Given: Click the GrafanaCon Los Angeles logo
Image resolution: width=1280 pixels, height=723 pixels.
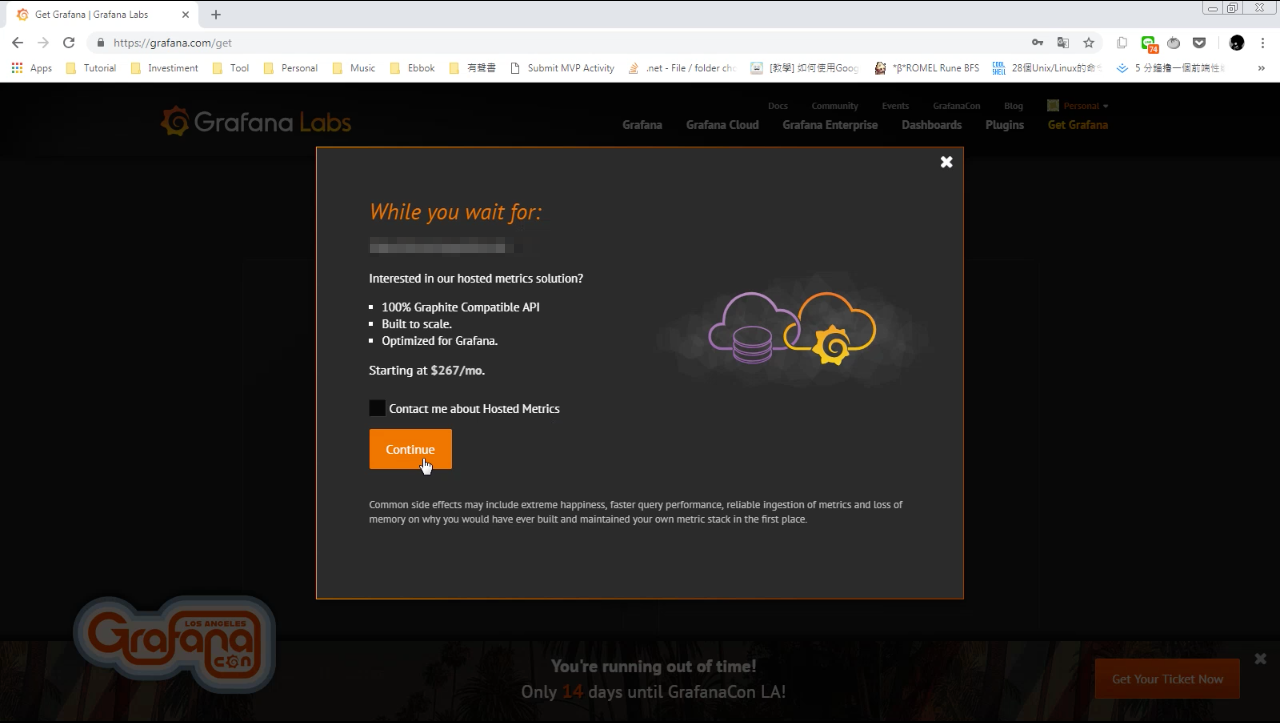Looking at the screenshot, I should [x=174, y=645].
